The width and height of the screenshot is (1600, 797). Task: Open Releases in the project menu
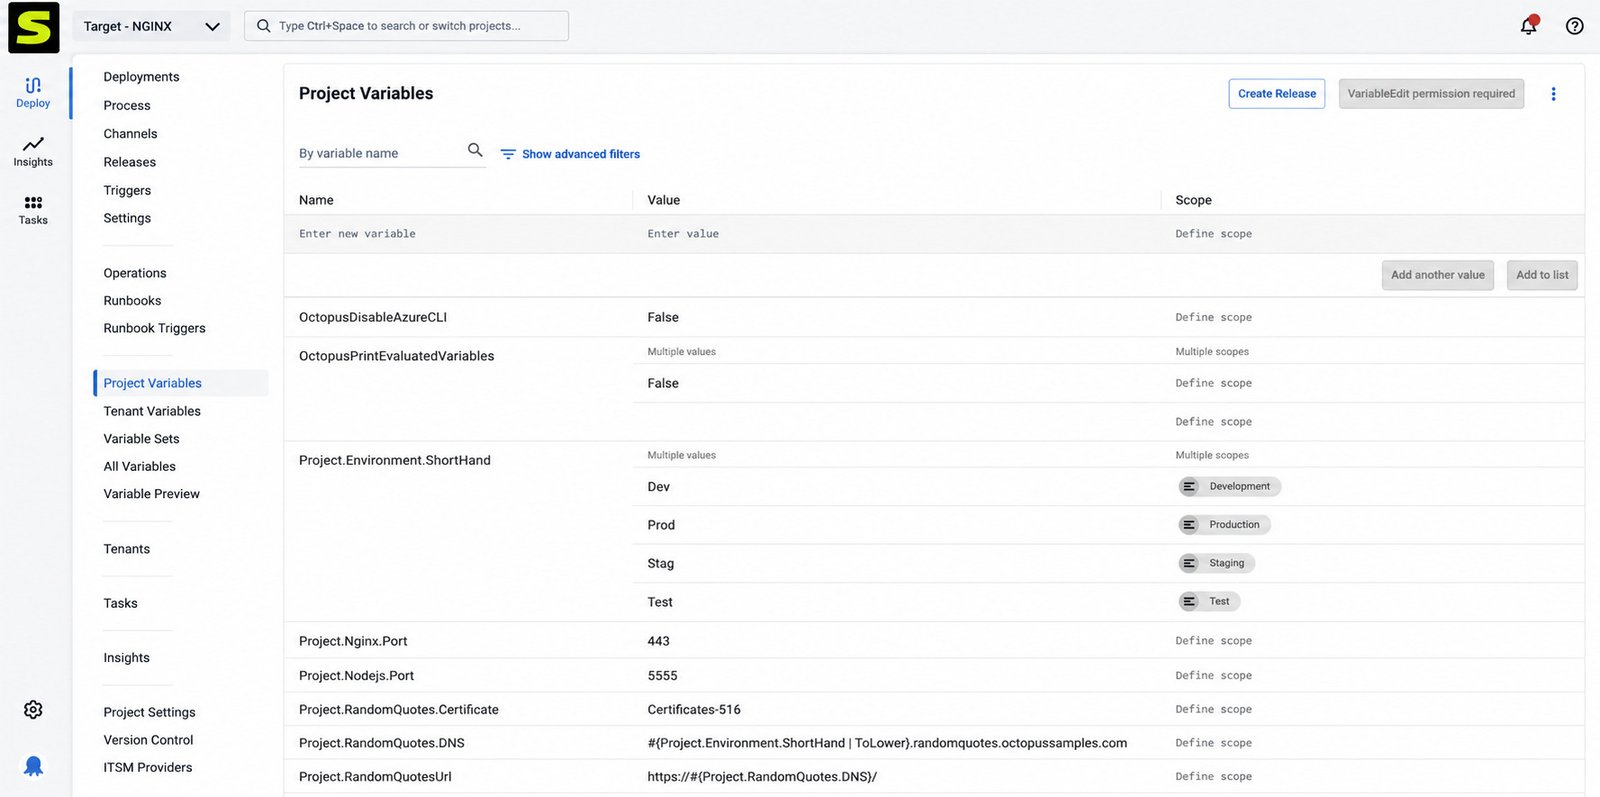[x=129, y=162]
